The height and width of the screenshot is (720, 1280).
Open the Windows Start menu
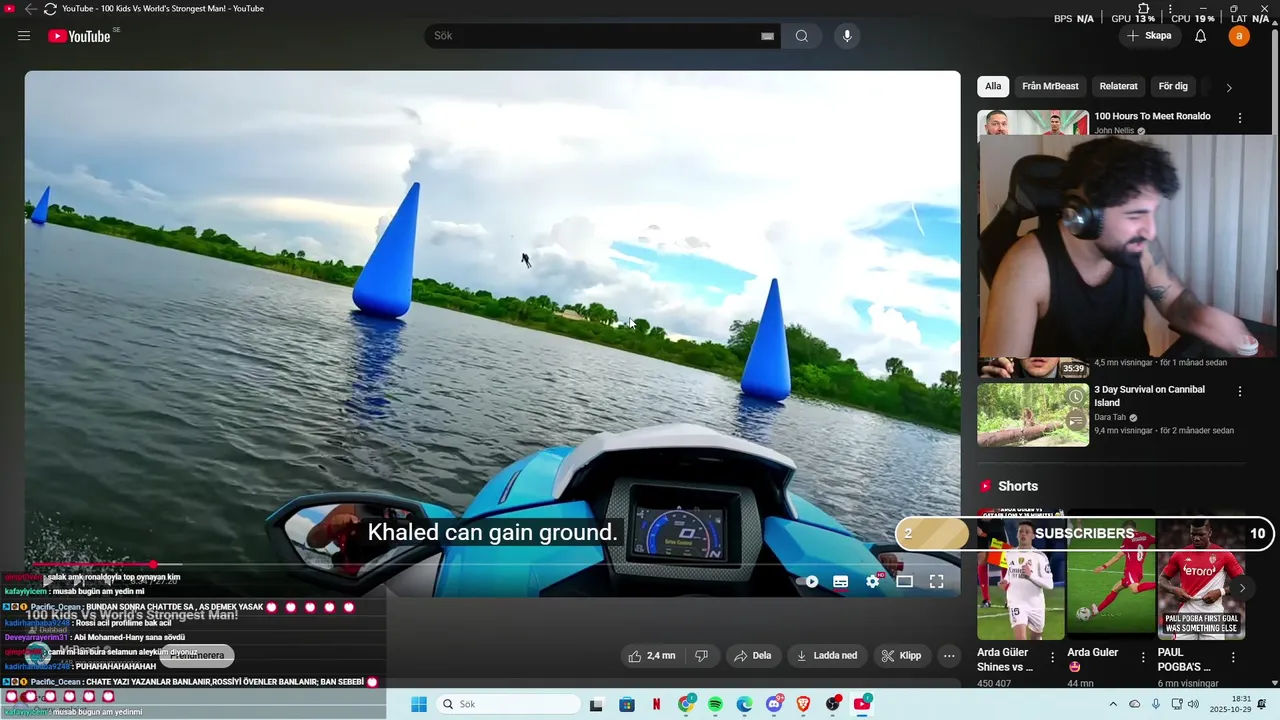[x=419, y=704]
